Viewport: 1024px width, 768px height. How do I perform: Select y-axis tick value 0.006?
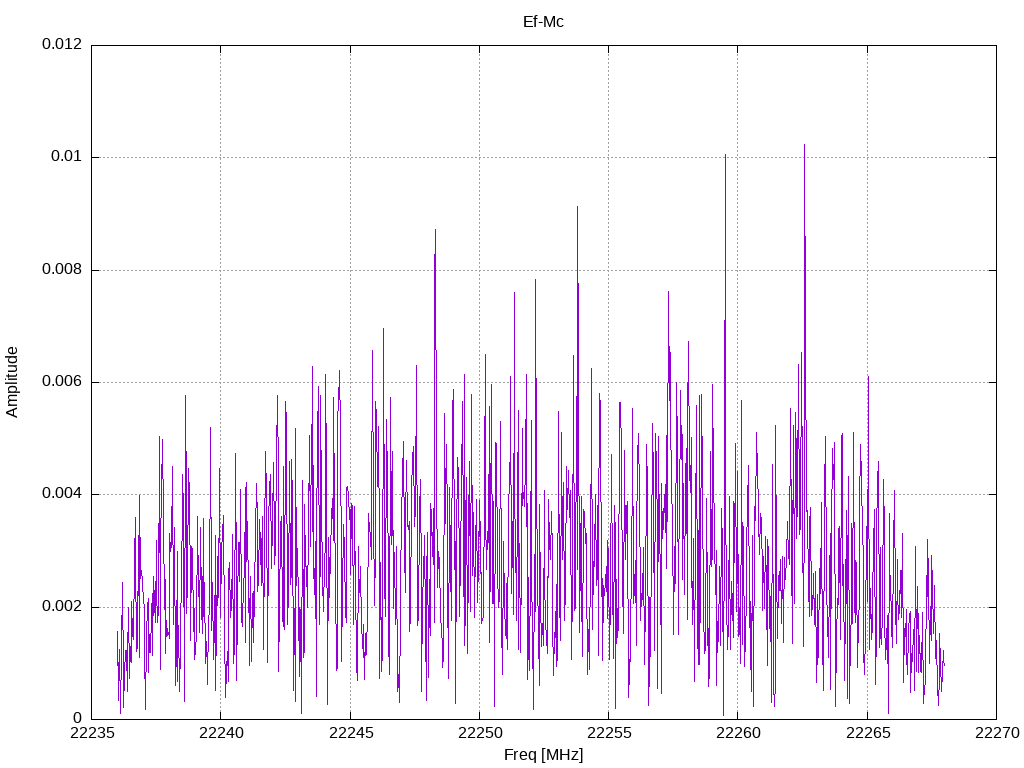pyautogui.click(x=62, y=381)
